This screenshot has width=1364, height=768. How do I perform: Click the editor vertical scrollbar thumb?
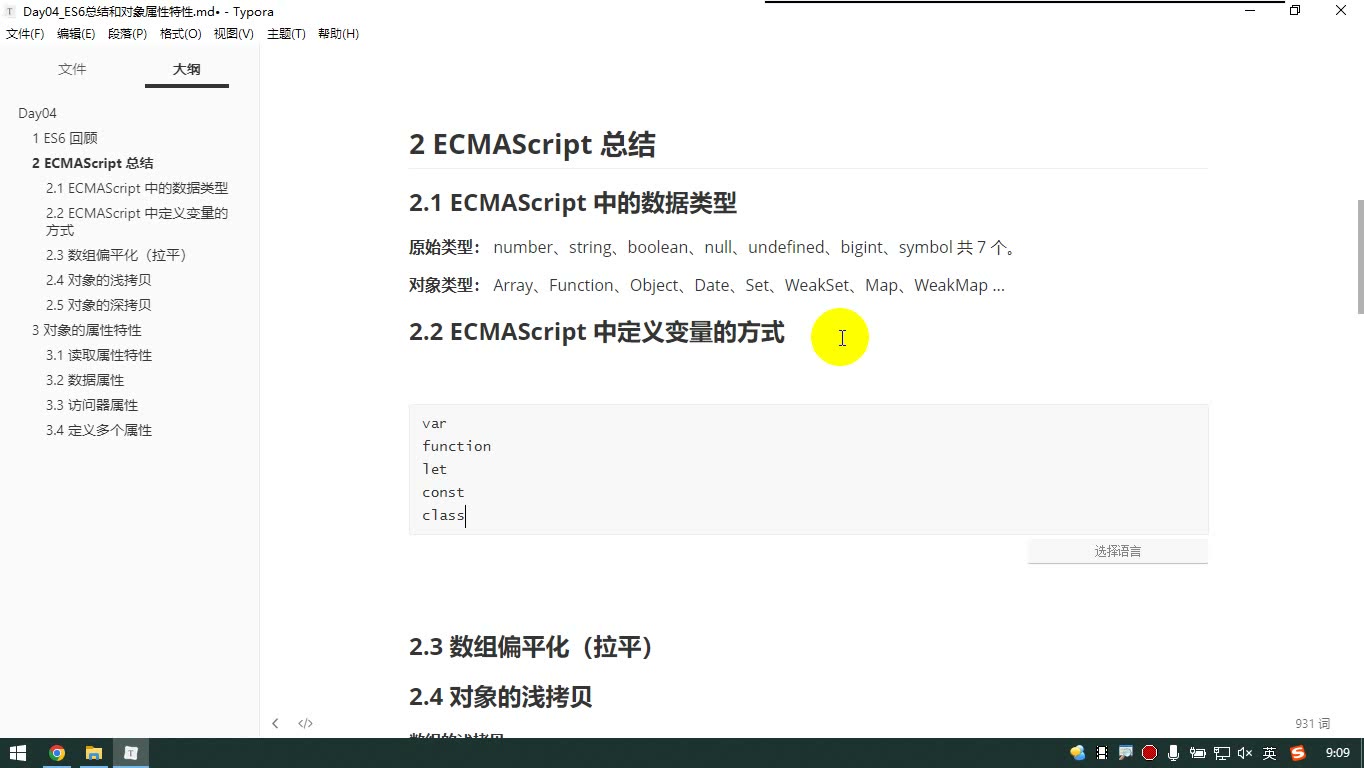pos(1359,257)
